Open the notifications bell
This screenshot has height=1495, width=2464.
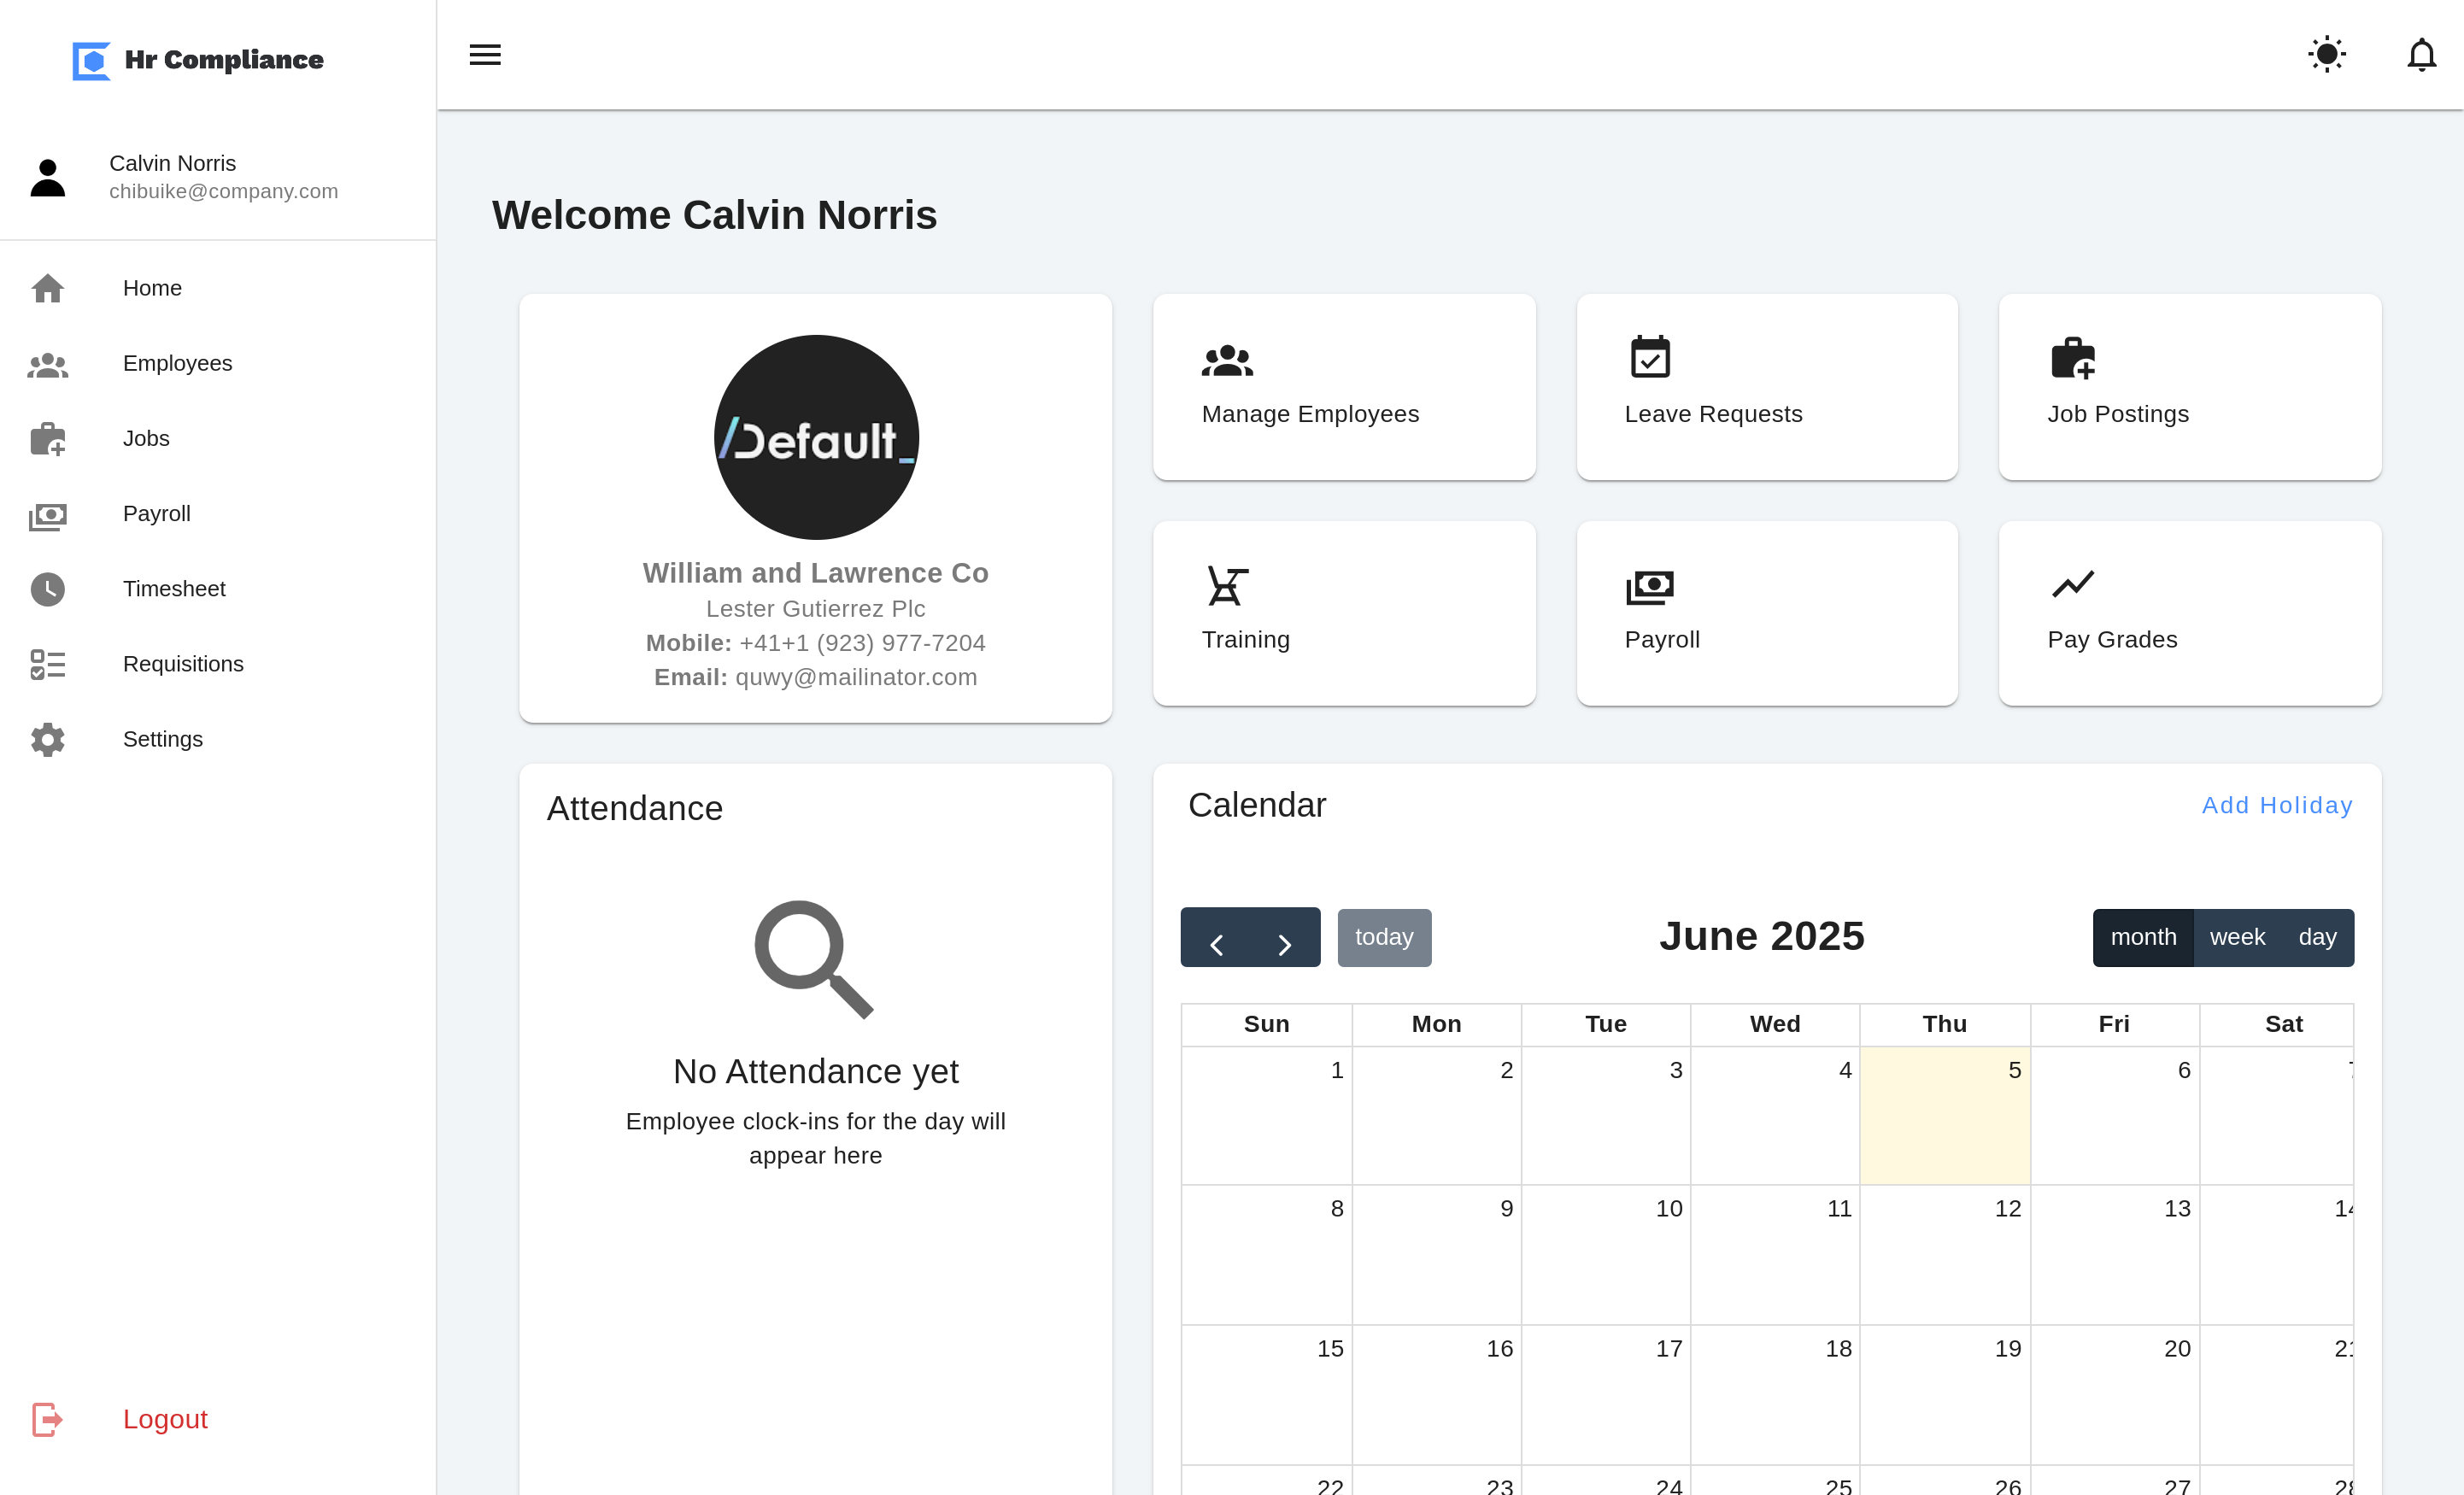coord(2421,54)
